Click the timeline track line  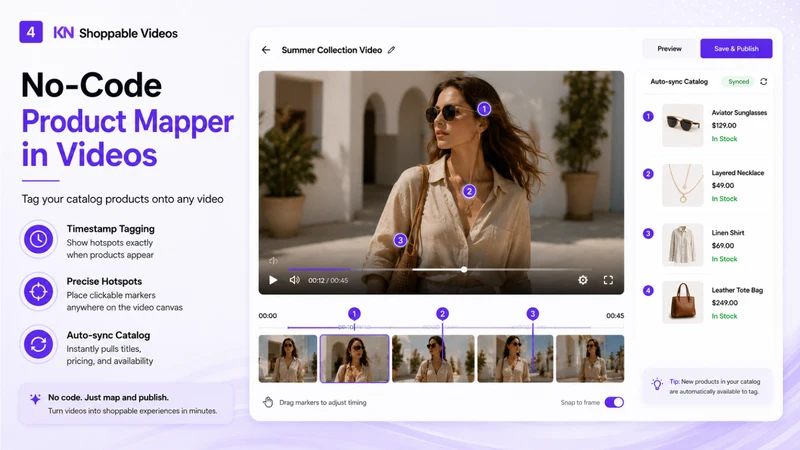pyautogui.click(x=439, y=327)
